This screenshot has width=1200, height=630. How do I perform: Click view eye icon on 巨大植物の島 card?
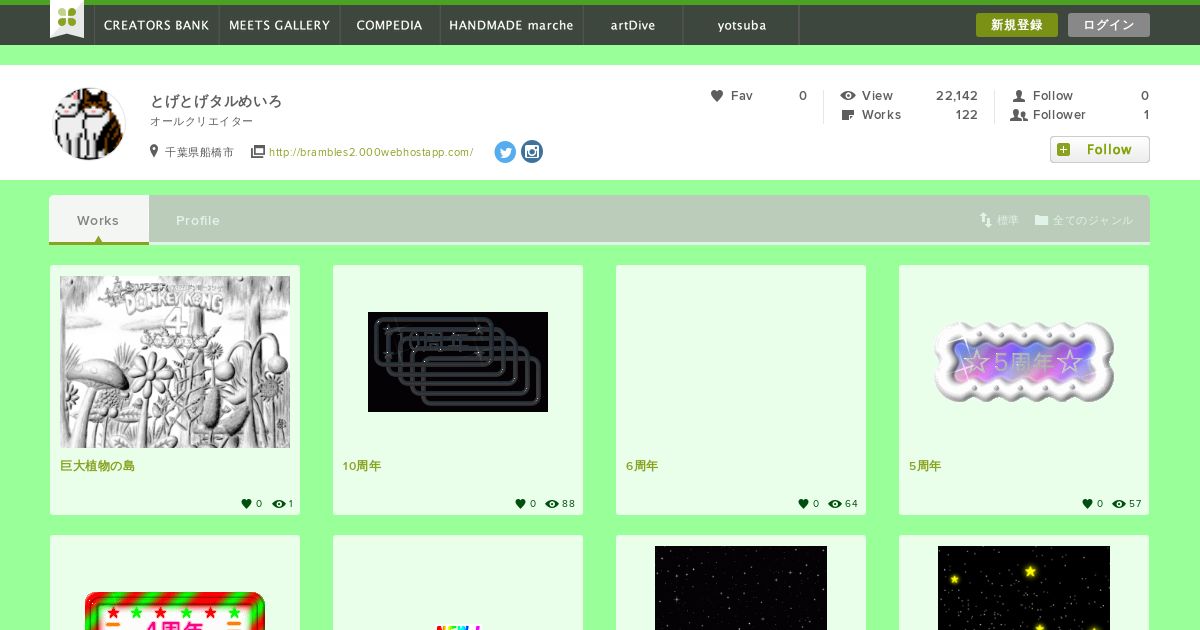pyautogui.click(x=278, y=504)
